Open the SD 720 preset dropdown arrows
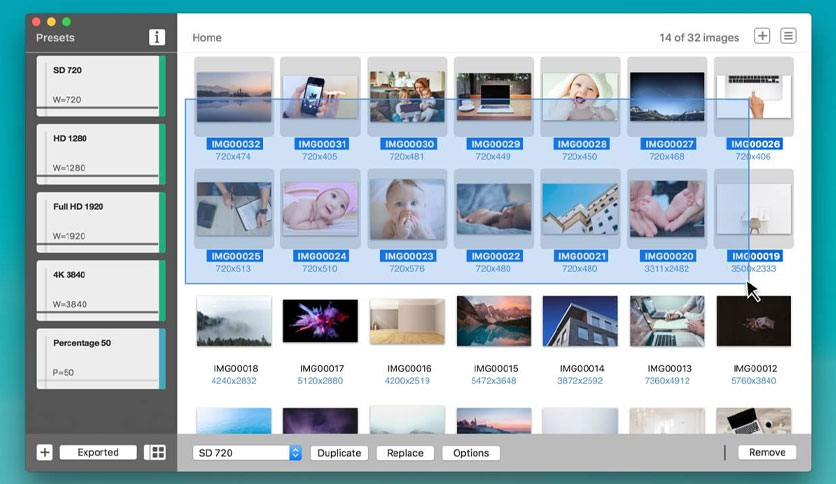Screen dimensions: 836x484 (x=295, y=453)
